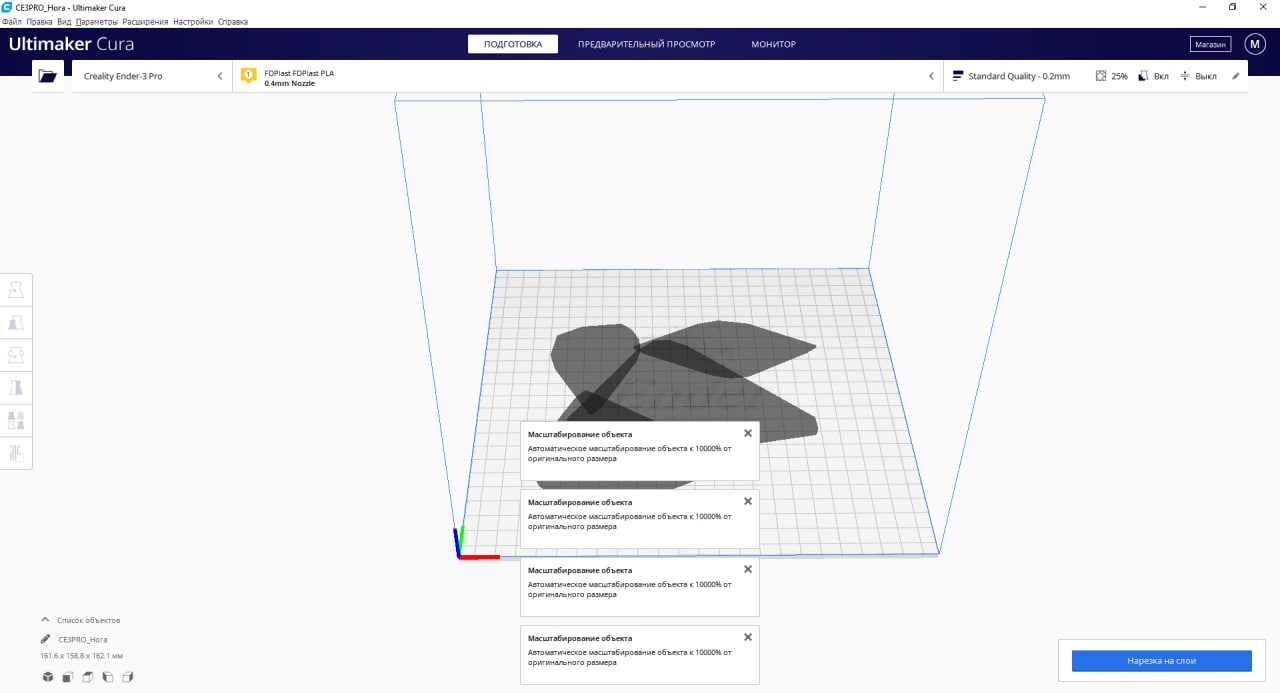Image resolution: width=1280 pixels, height=693 pixels.
Task: Switch to front view cube icon
Action: coord(67,677)
